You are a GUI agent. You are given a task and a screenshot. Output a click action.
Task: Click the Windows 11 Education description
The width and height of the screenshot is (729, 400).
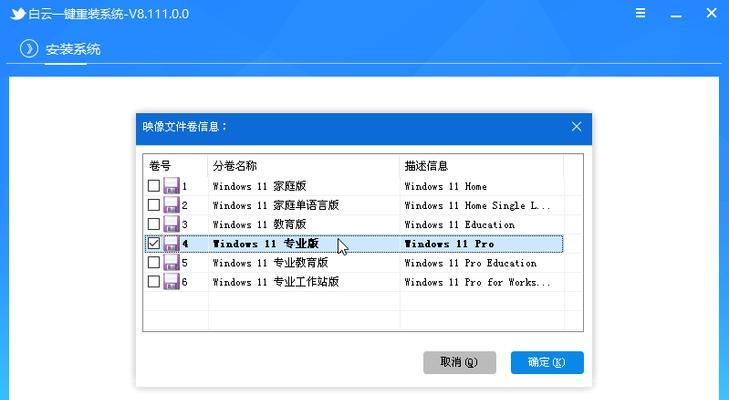click(459, 225)
